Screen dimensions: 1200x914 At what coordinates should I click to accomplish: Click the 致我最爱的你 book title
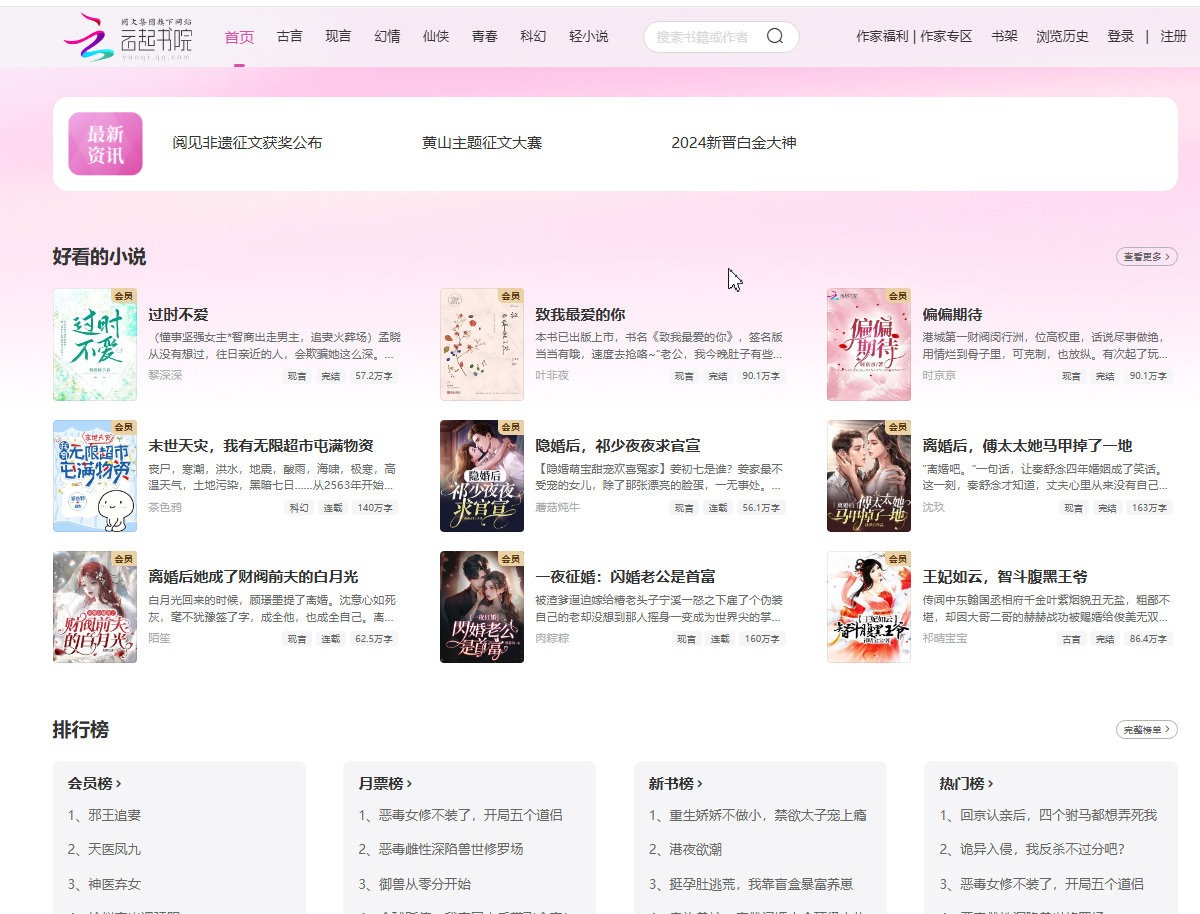pos(580,315)
